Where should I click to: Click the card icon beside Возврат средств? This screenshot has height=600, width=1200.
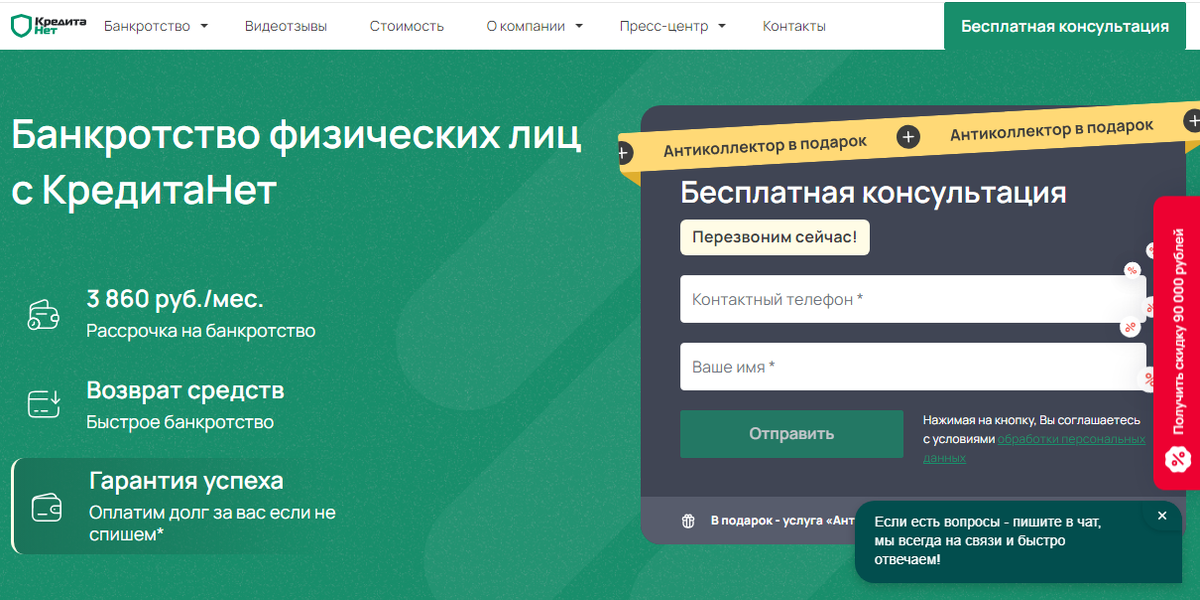coord(43,404)
